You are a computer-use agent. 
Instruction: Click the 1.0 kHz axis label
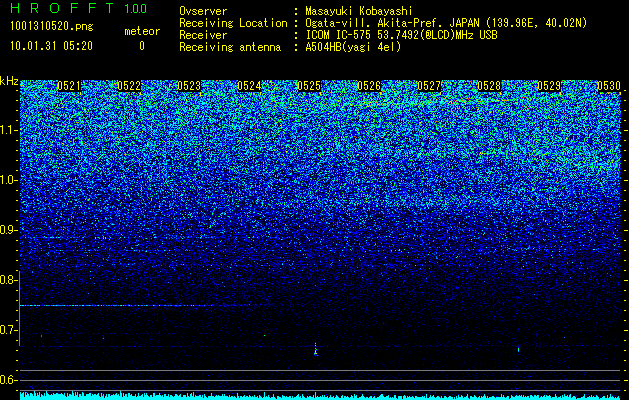point(9,180)
